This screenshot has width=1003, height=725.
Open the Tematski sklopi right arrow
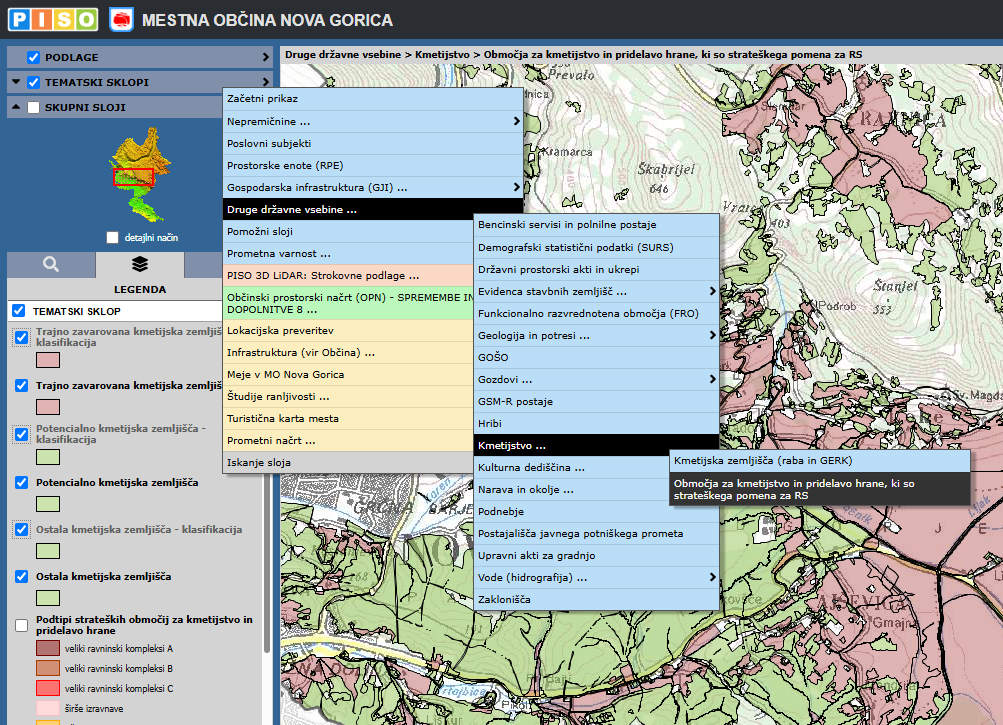point(266,82)
